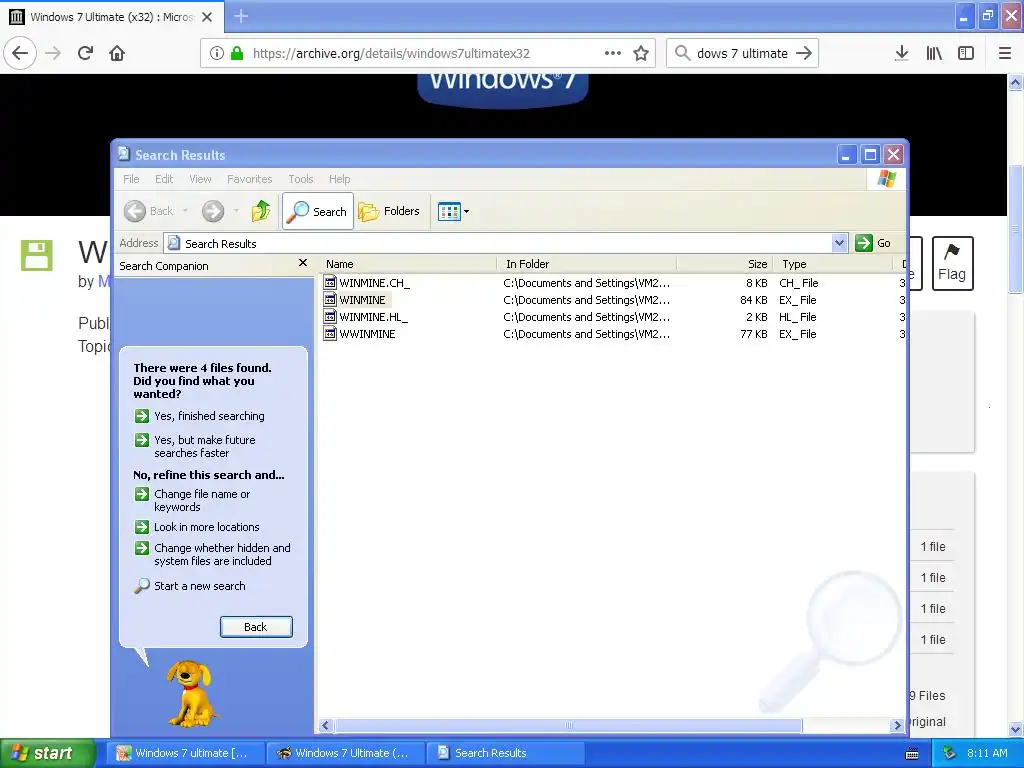Open the File menu

click(x=131, y=179)
